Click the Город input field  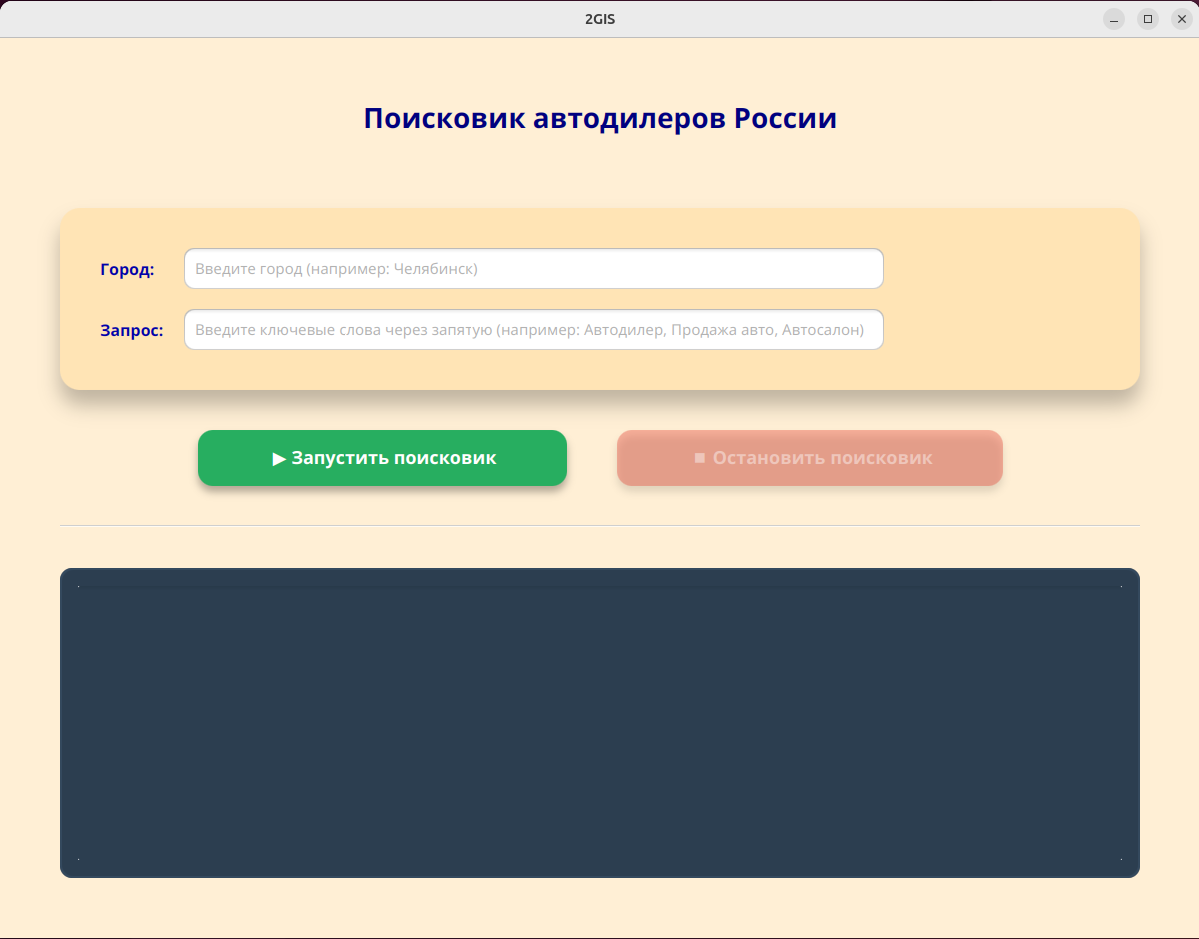(533, 268)
